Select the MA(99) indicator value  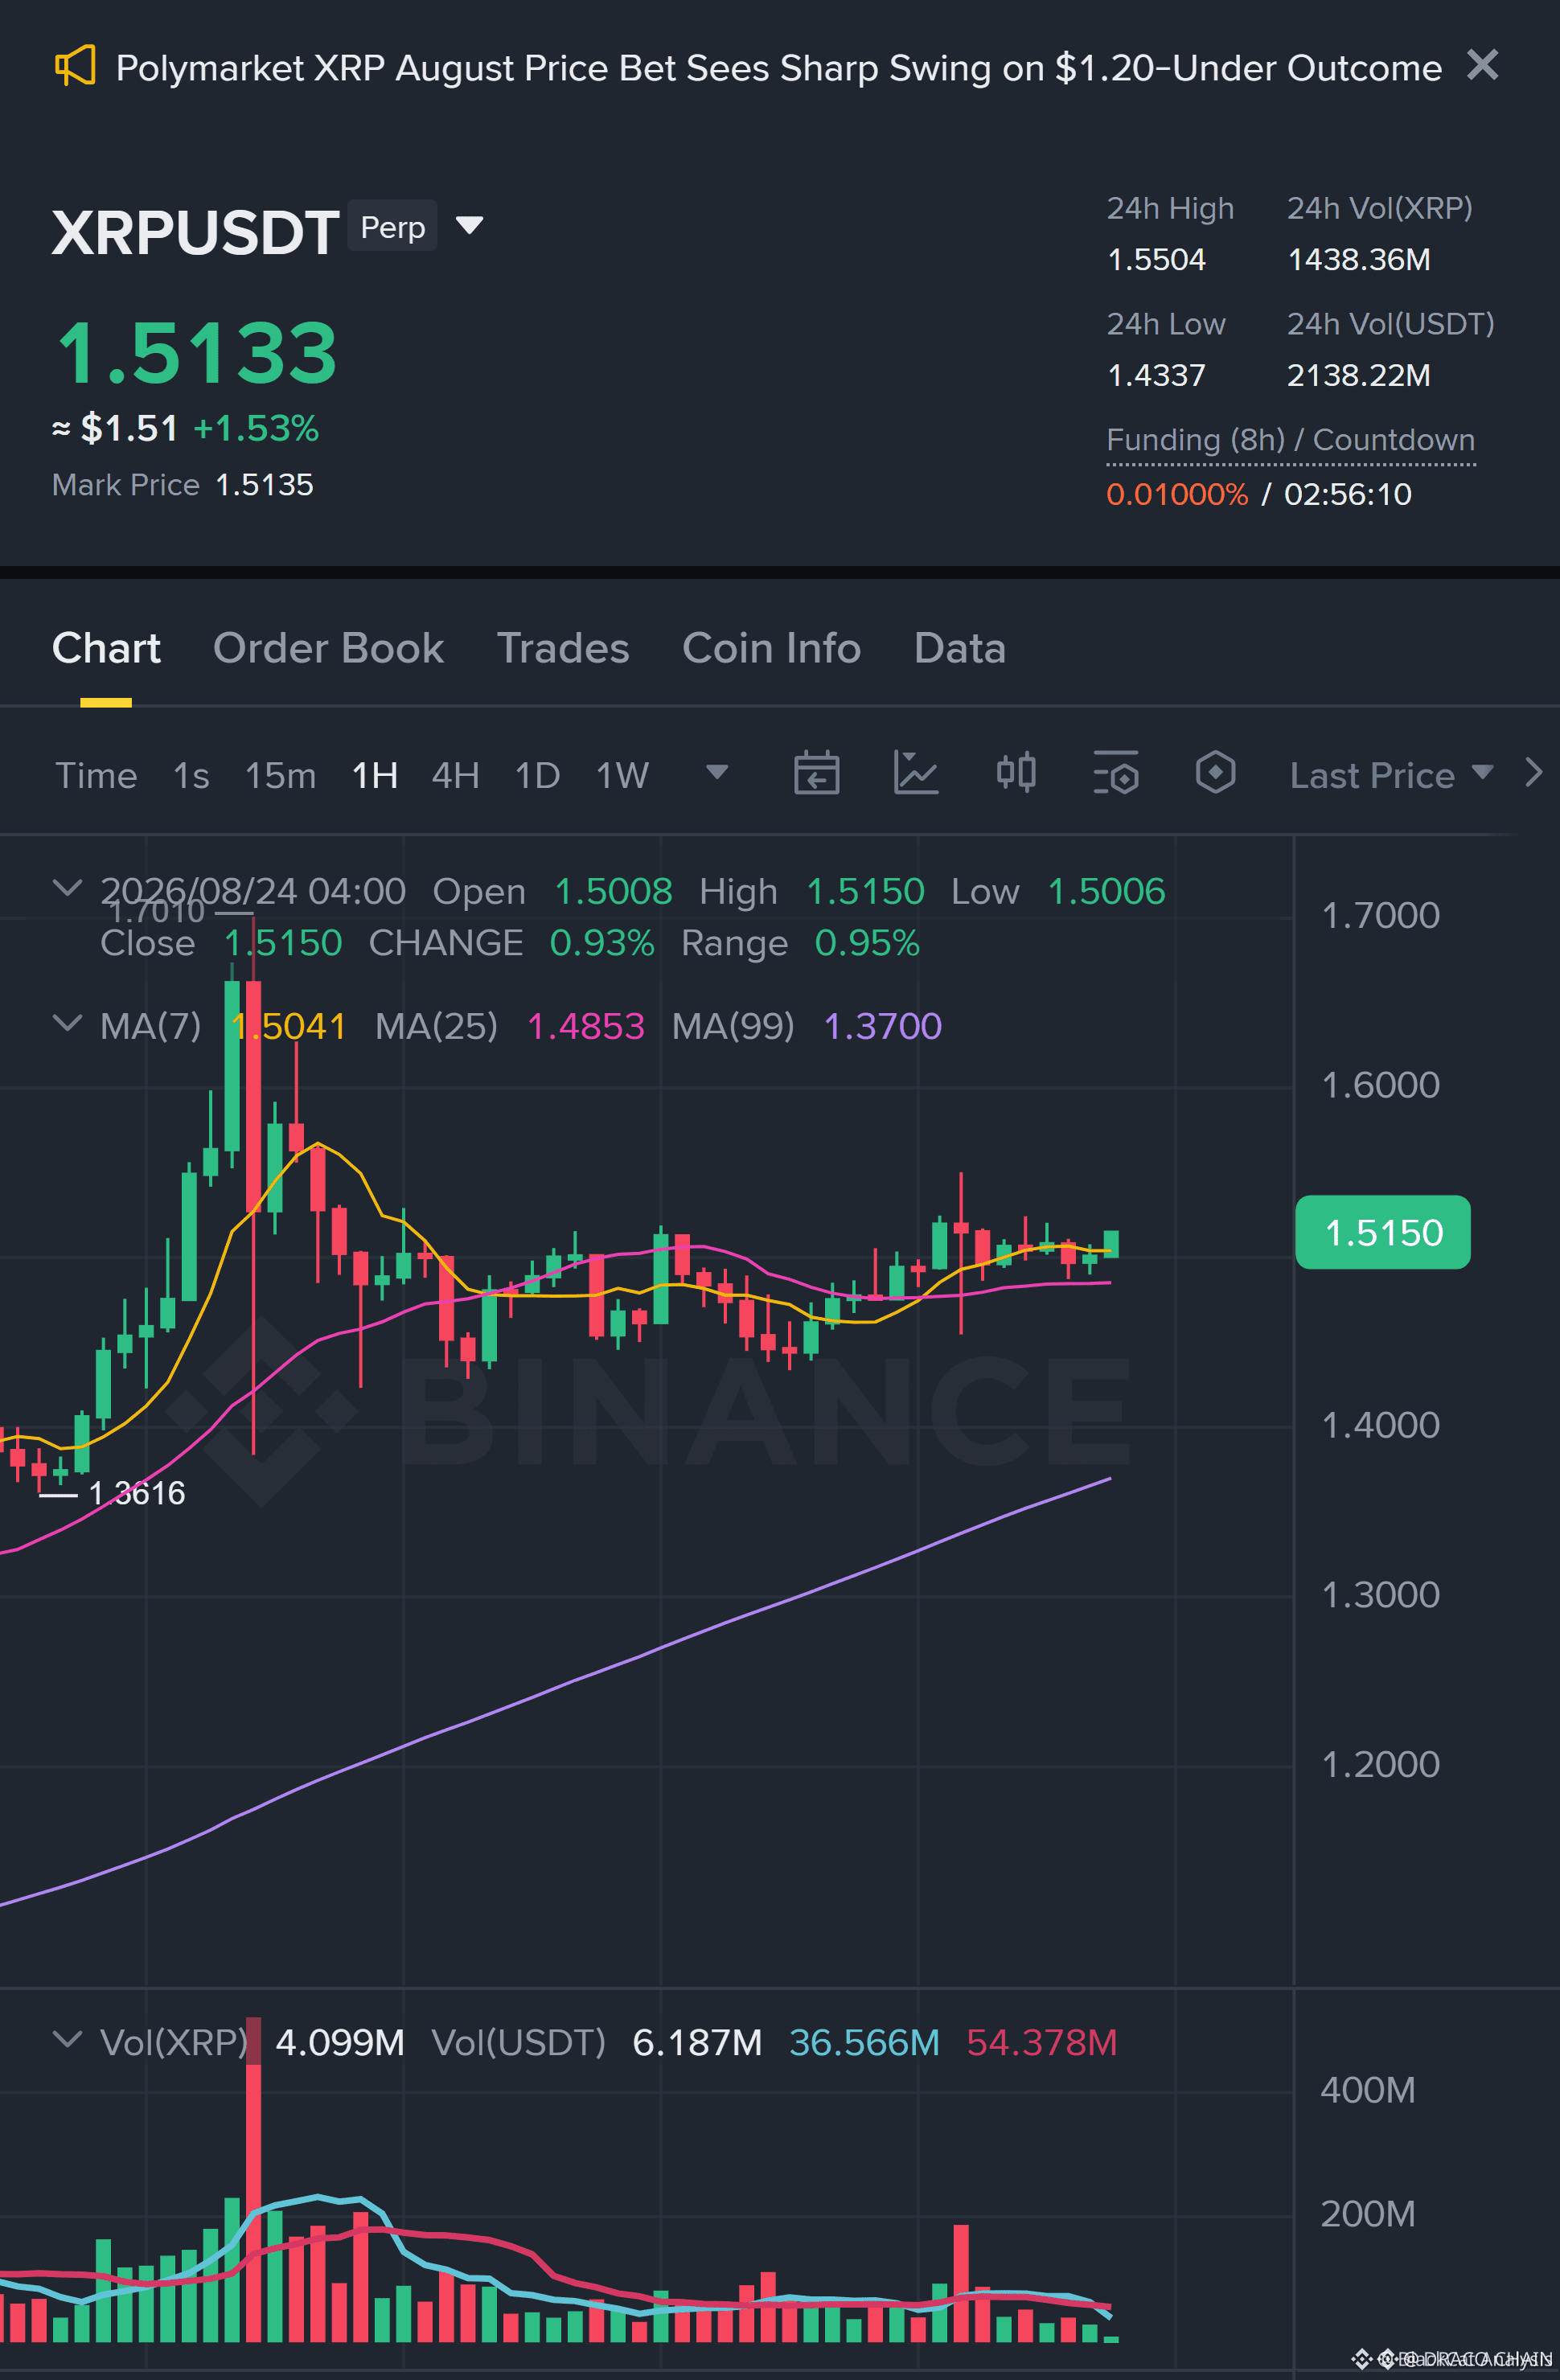[882, 1026]
